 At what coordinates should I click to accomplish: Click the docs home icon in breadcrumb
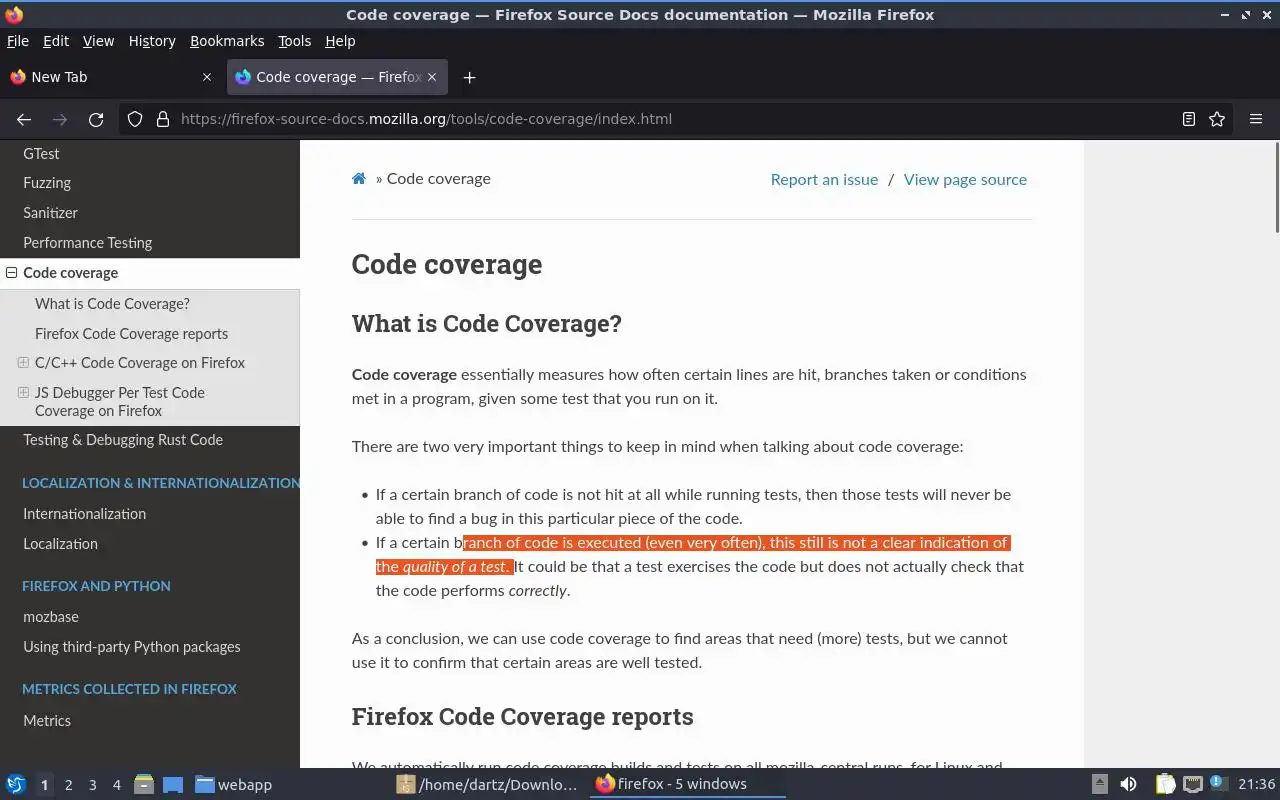[x=359, y=179]
